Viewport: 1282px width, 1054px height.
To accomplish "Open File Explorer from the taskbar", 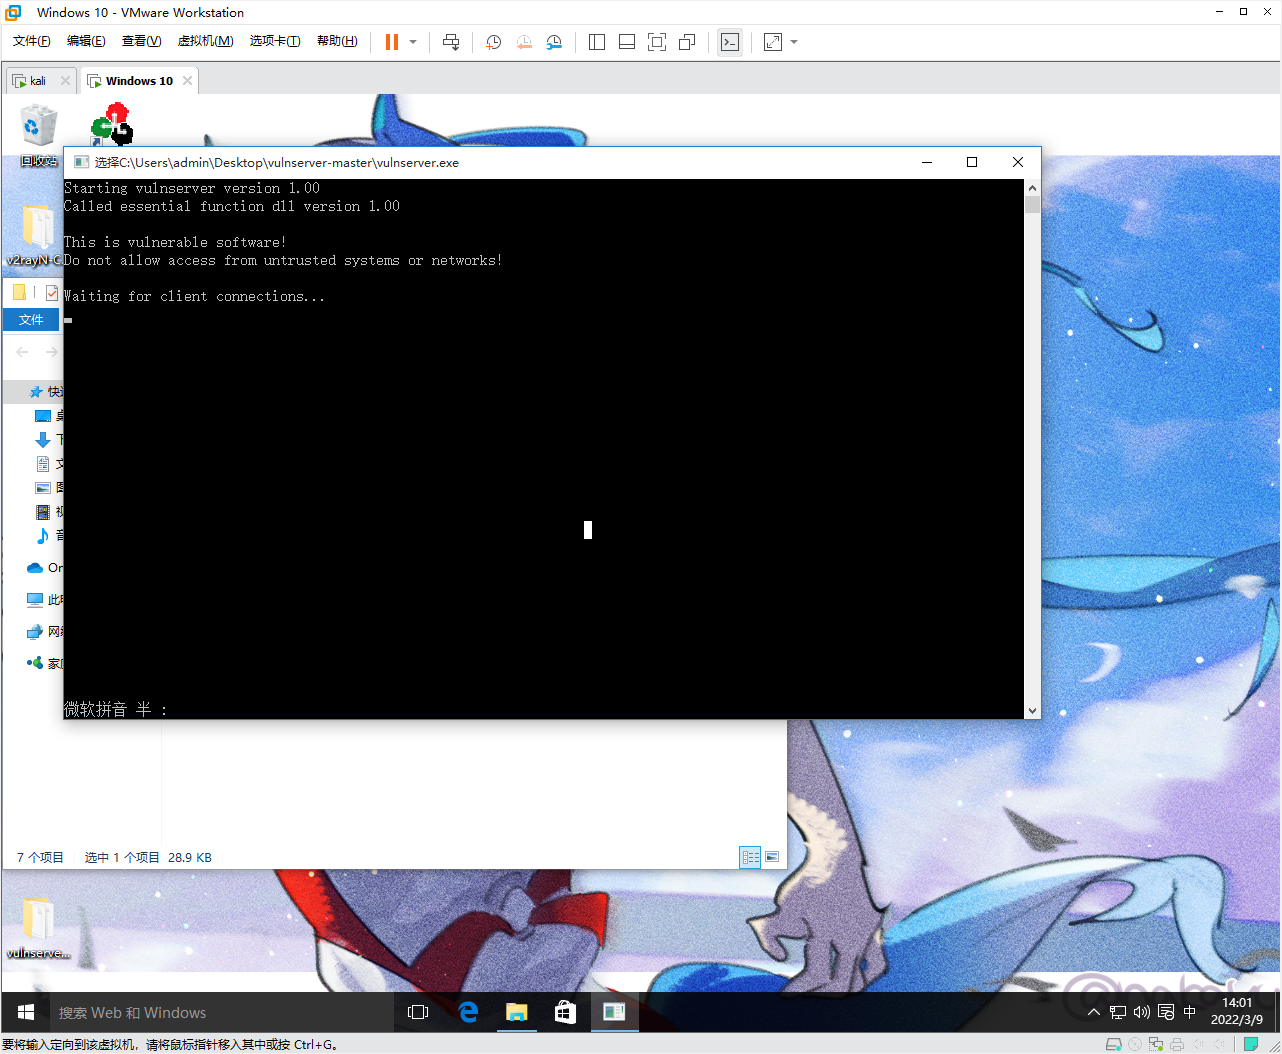I will click(x=516, y=1012).
